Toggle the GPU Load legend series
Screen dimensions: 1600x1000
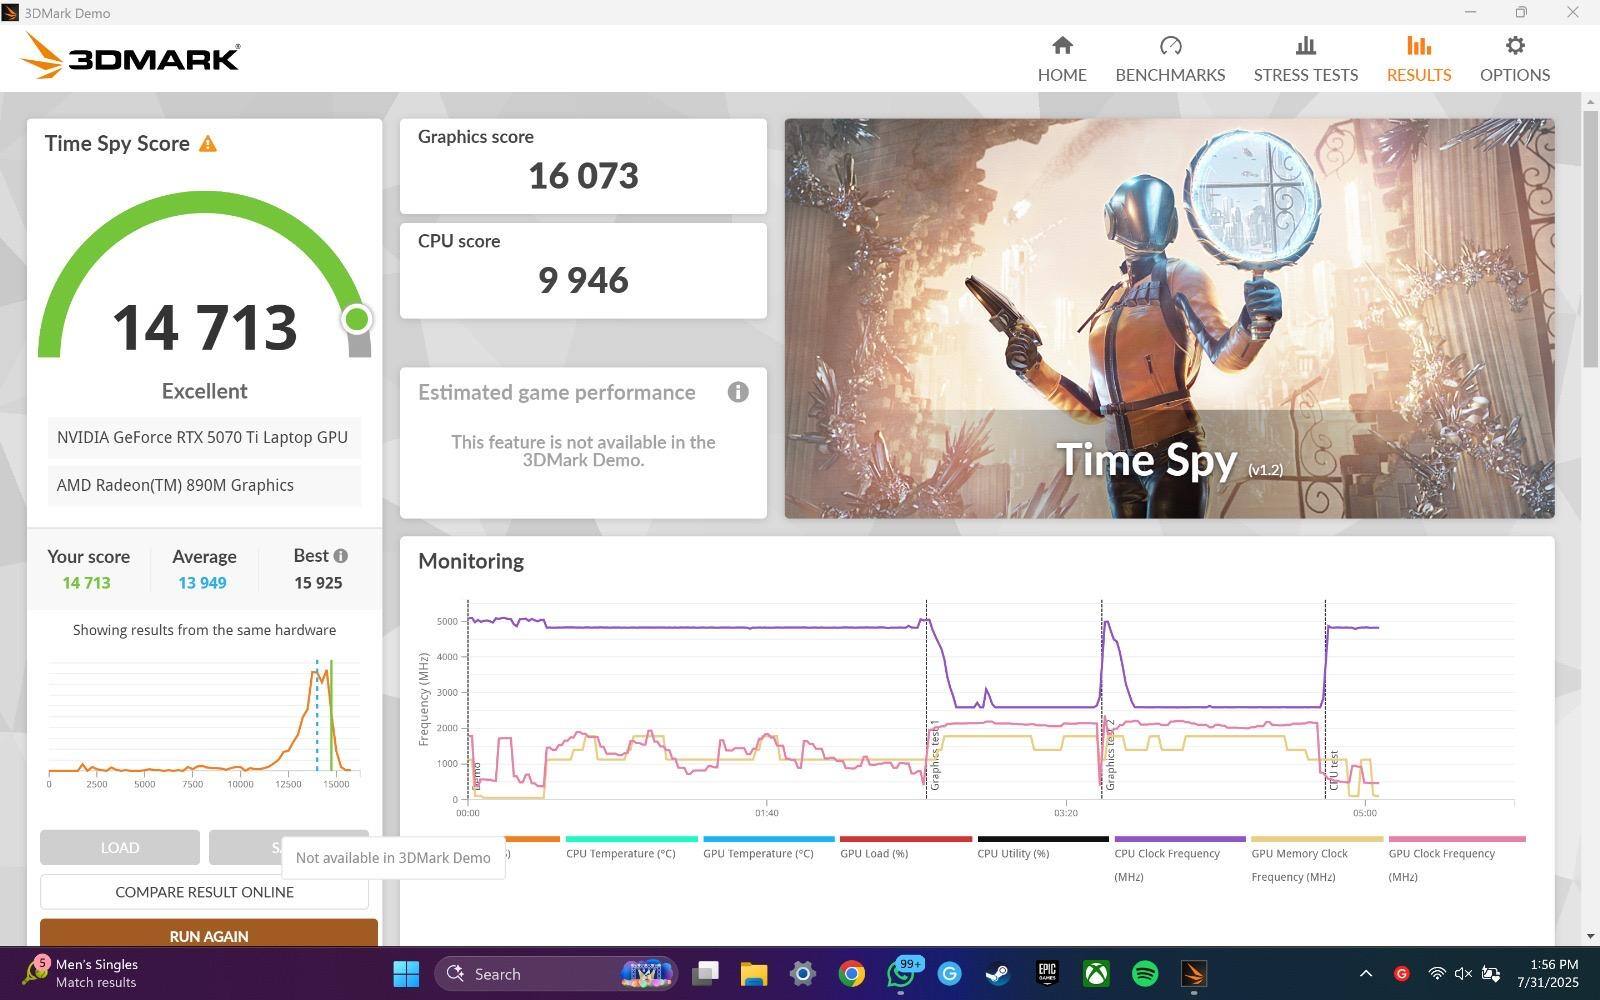(x=873, y=853)
